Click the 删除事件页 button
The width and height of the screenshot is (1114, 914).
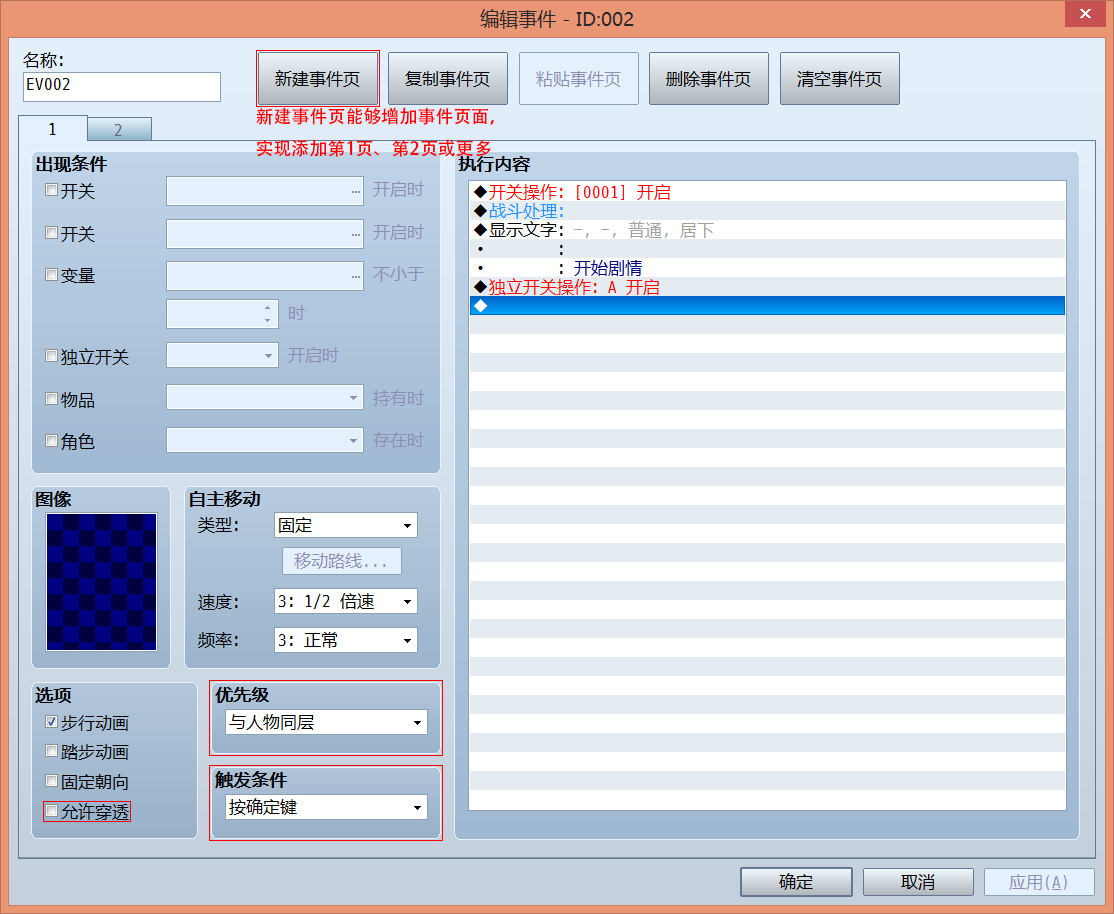pos(708,78)
